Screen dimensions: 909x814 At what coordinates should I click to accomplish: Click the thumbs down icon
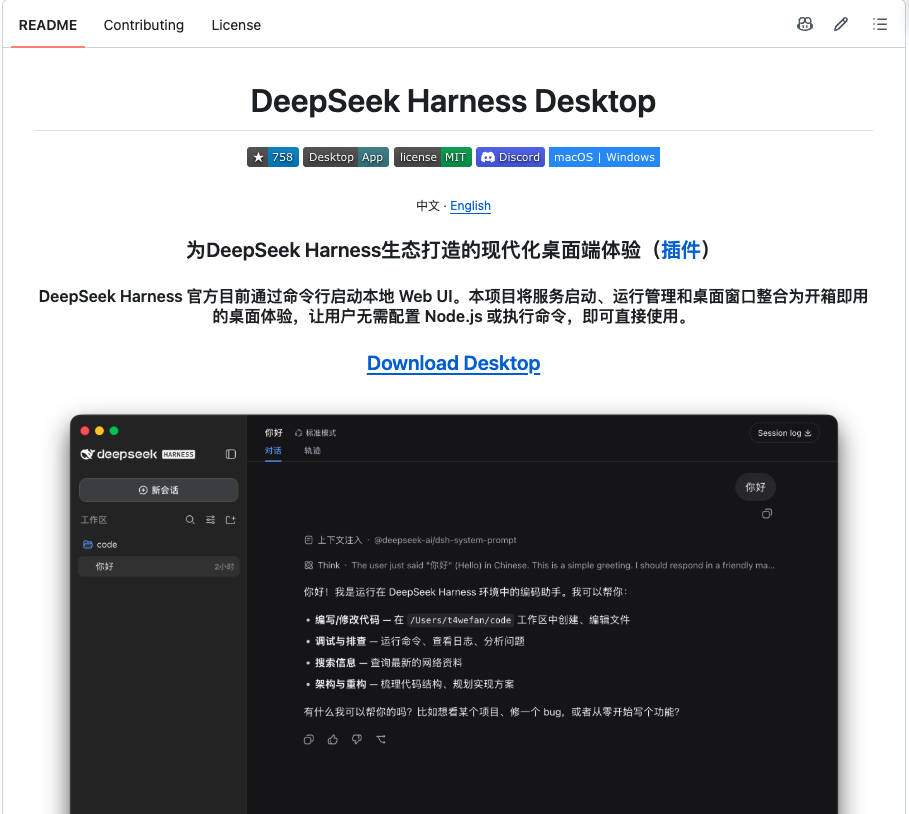(357, 739)
